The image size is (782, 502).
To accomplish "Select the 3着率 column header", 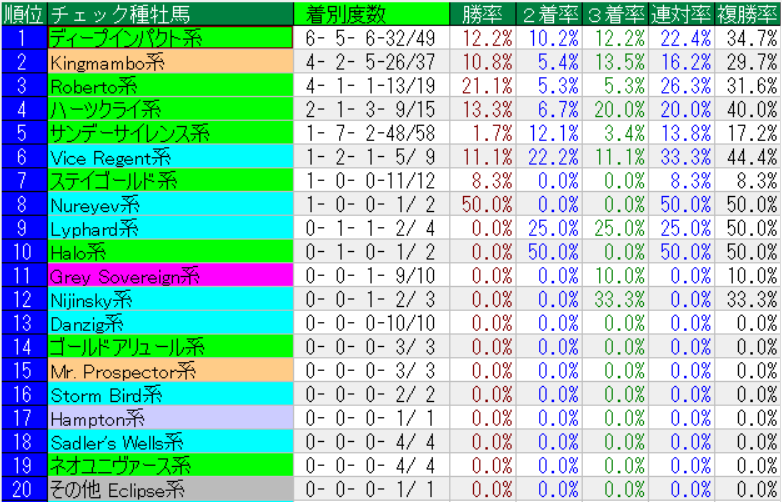I will [616, 13].
